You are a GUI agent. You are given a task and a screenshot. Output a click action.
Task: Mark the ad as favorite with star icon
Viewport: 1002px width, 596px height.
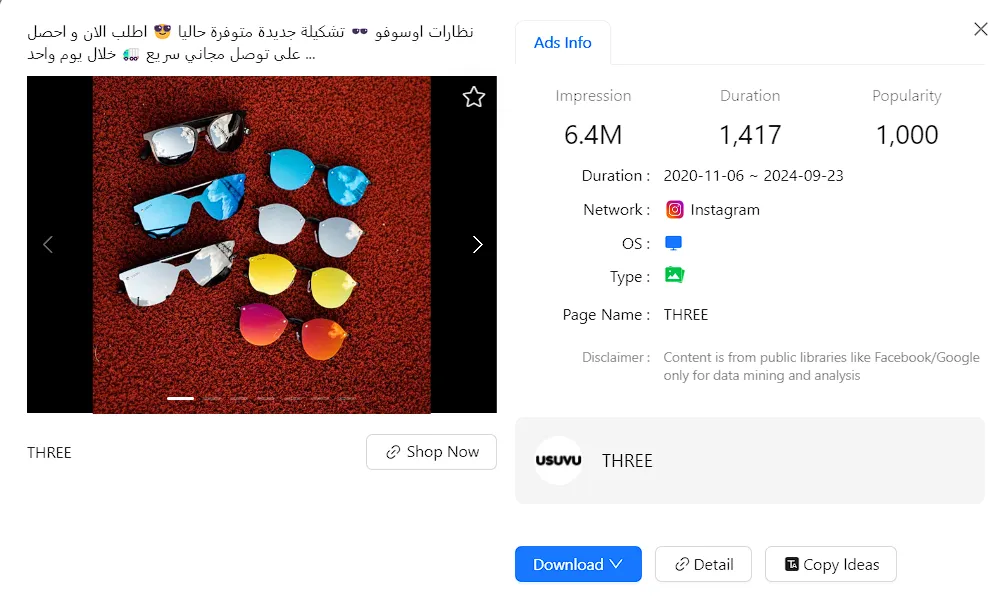474,97
